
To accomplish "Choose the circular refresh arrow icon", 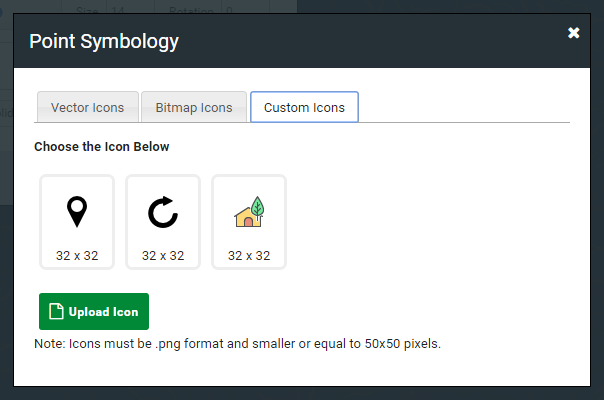I will click(x=163, y=212).
